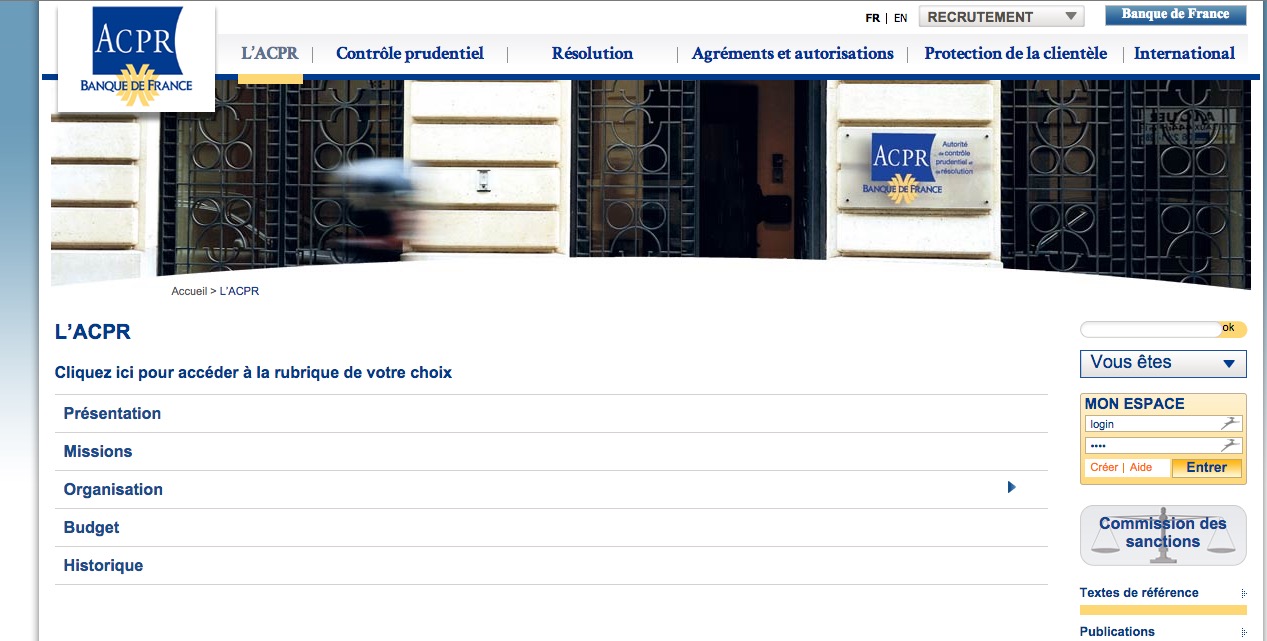The width and height of the screenshot is (1267, 641).
Task: Open the Résolution menu item
Action: tap(592, 53)
